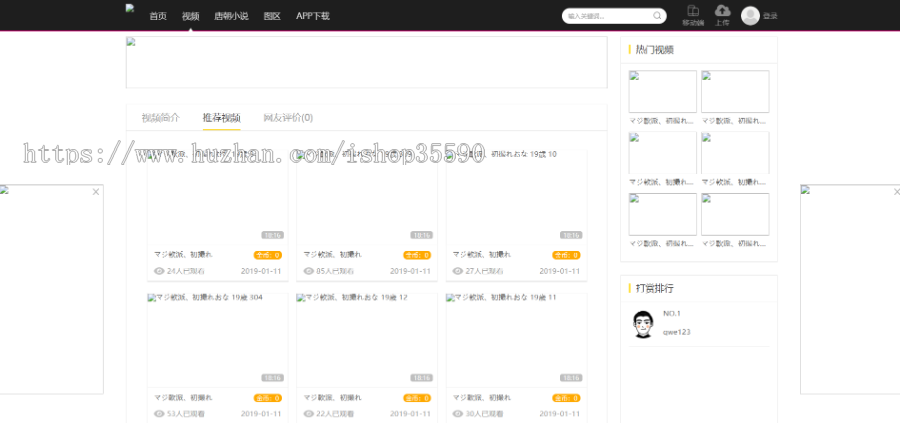Open 唐朝小说 from the navigation bar
Viewport: 900px width, 423px height.
point(231,16)
